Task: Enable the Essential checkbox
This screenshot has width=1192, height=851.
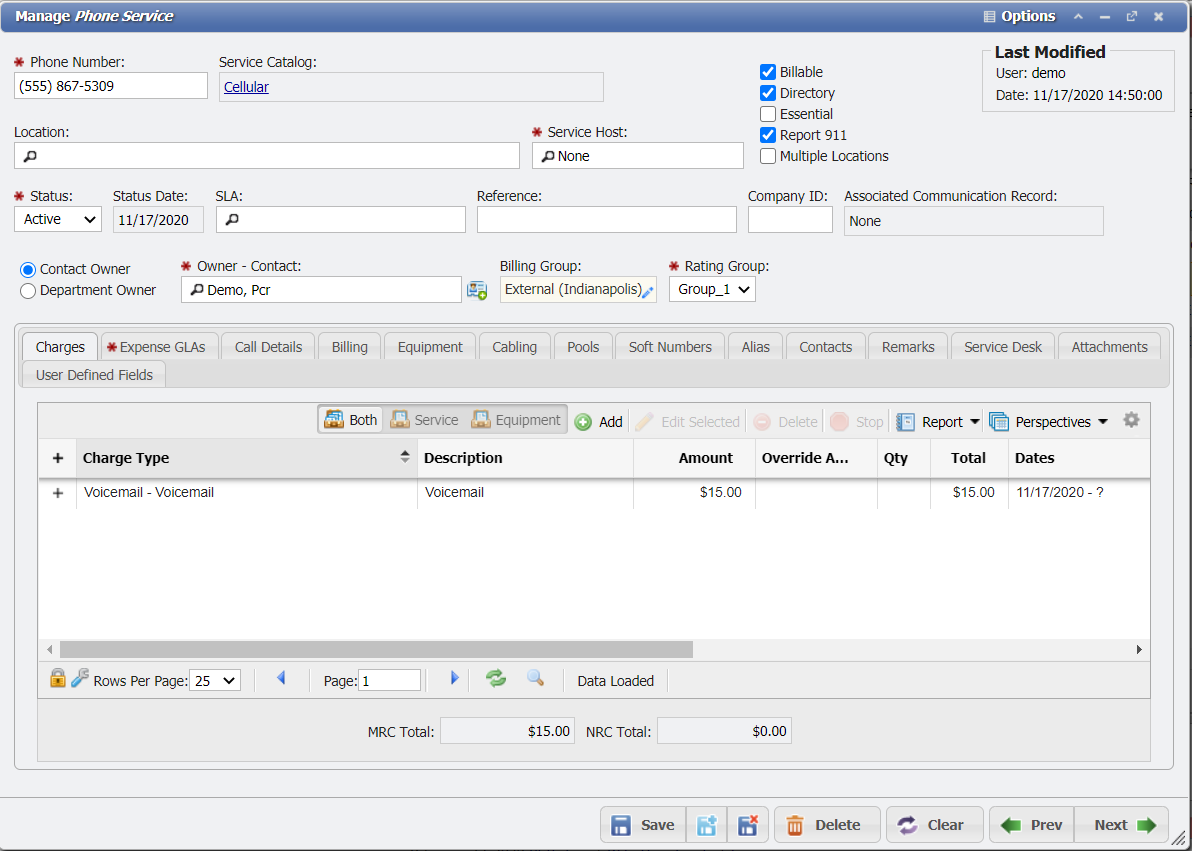Action: click(767, 113)
